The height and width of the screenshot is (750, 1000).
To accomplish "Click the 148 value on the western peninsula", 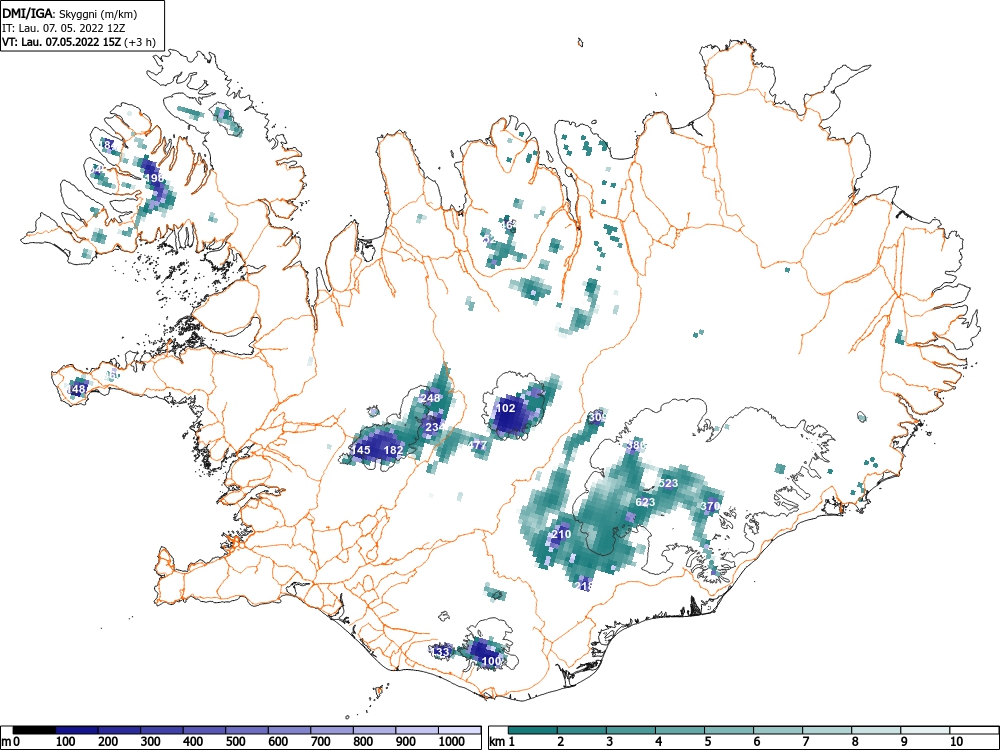I will click(x=77, y=389).
